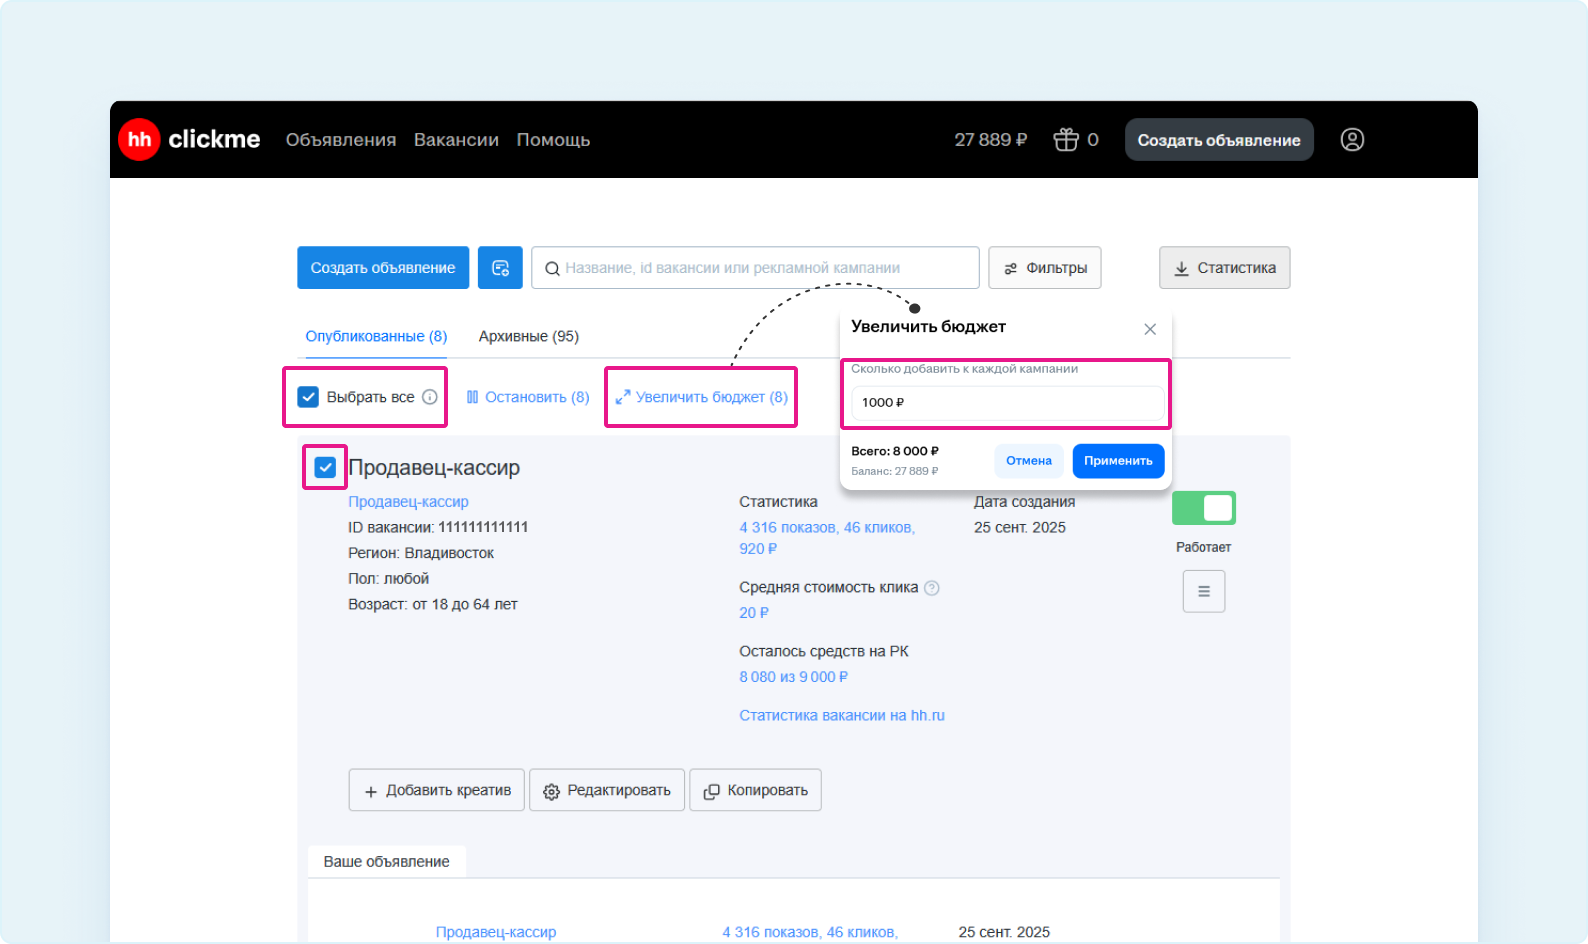Select the Ваше объявление tab
The image size is (1588, 944).
(386, 861)
